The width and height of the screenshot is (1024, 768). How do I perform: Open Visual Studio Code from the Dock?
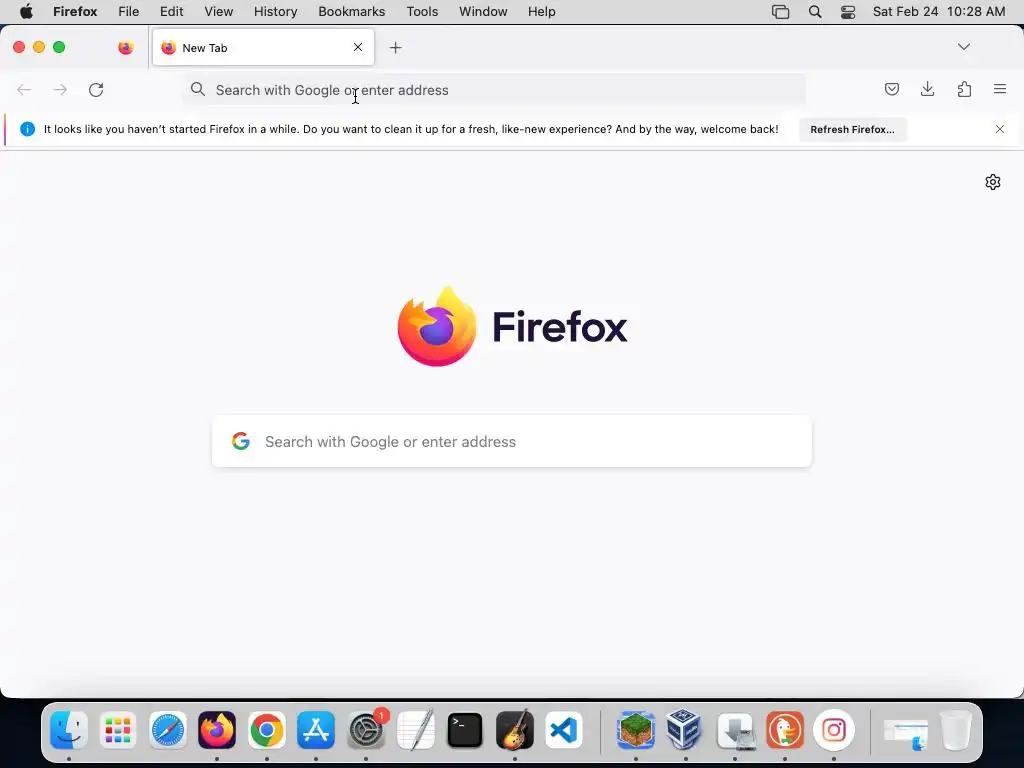point(564,729)
